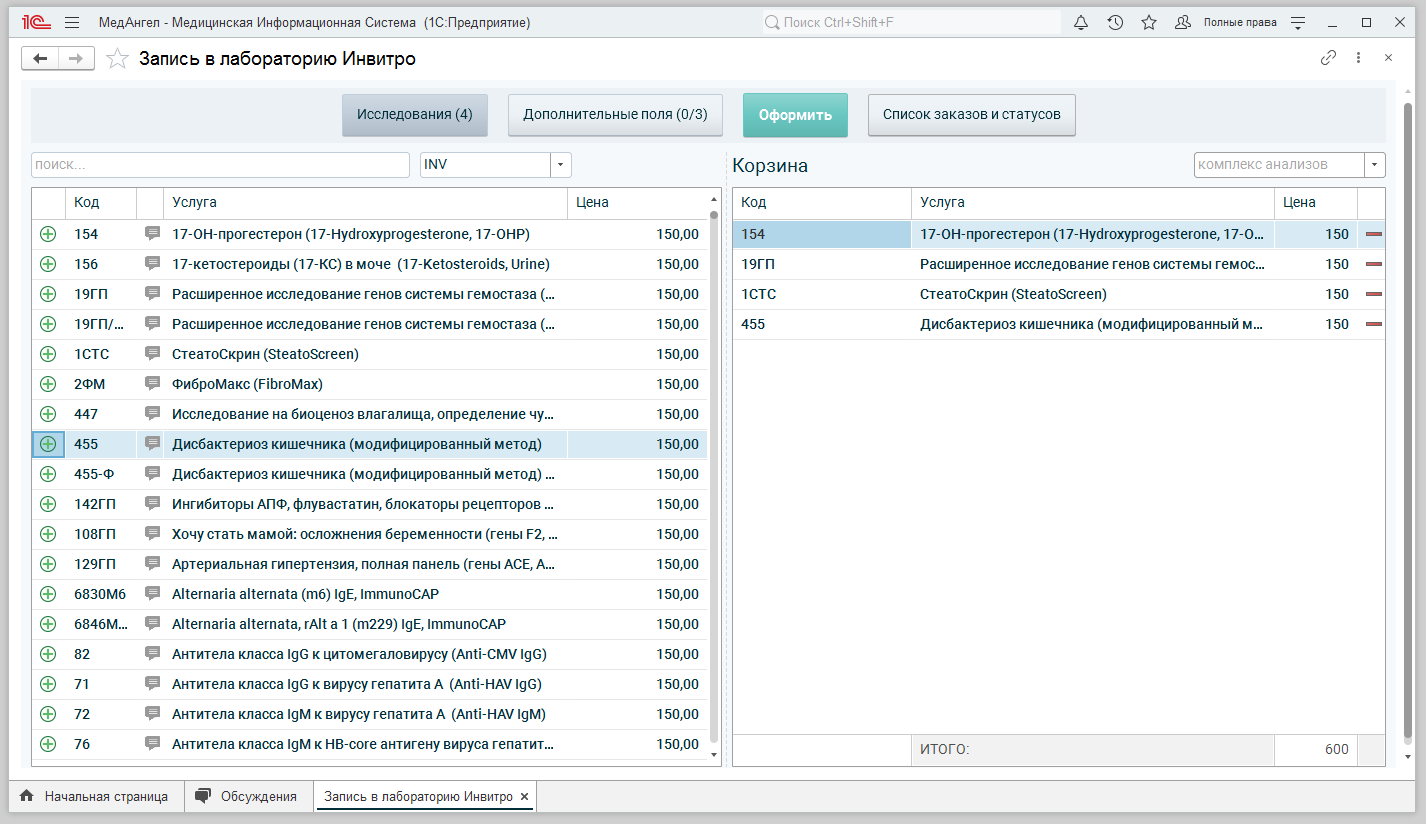1426x824 pixels.
Task: Open comment icon for service 72
Action: 152,714
